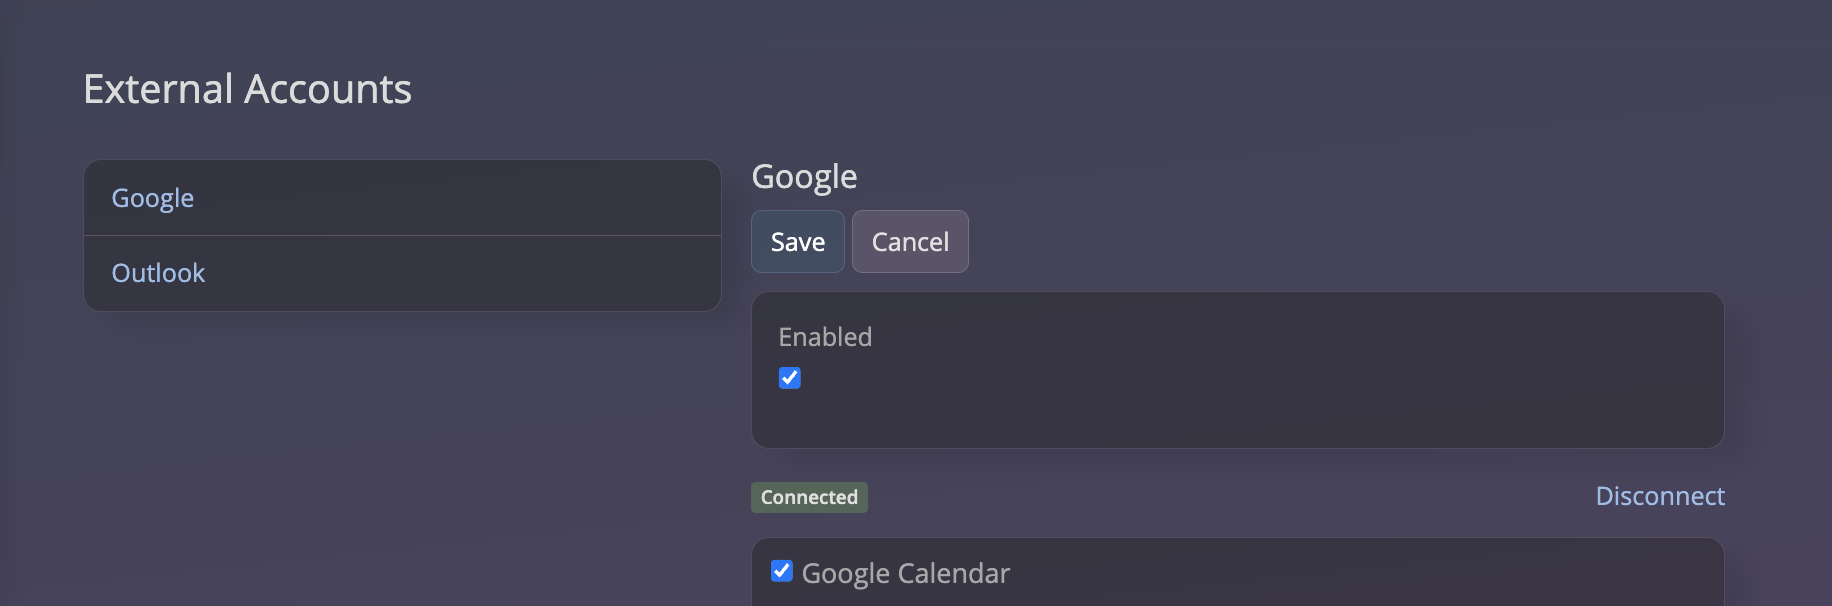Click the Google Calendar label text
The height and width of the screenshot is (606, 1832).
pyautogui.click(x=906, y=573)
